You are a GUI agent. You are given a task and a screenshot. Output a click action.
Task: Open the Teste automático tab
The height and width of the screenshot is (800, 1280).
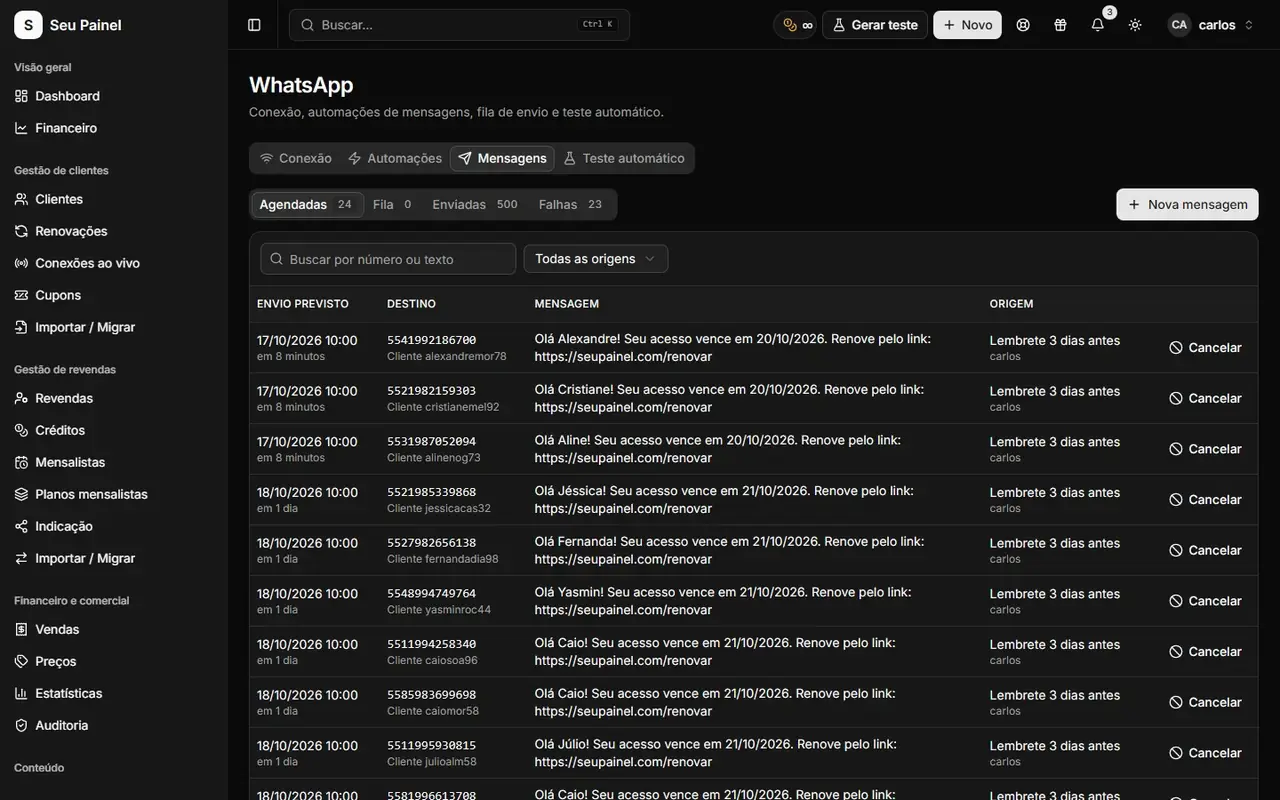[x=624, y=158]
